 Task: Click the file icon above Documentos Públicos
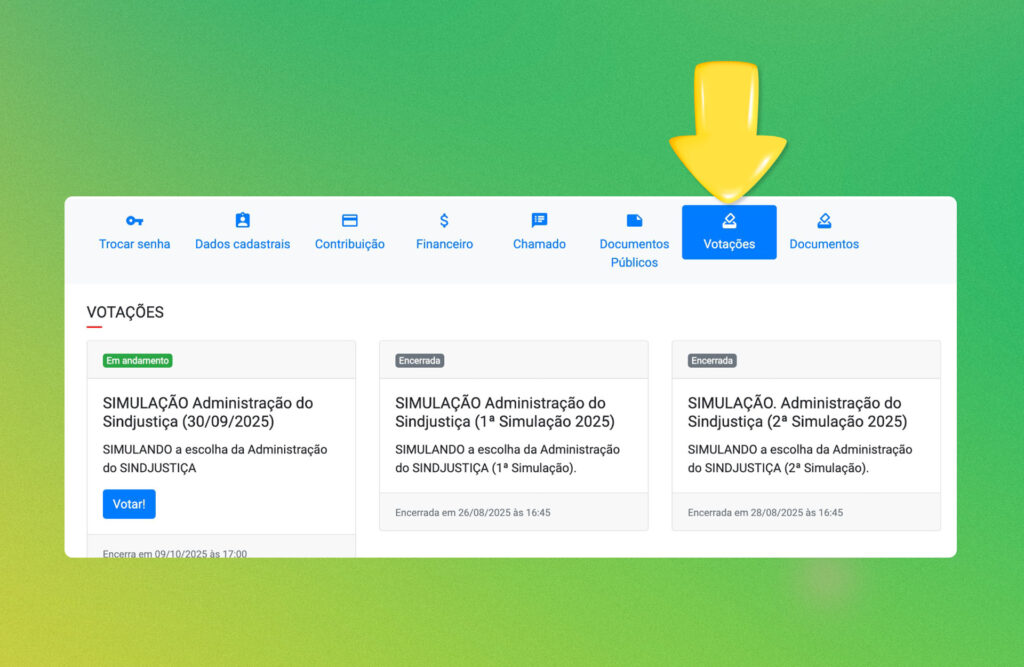(634, 220)
